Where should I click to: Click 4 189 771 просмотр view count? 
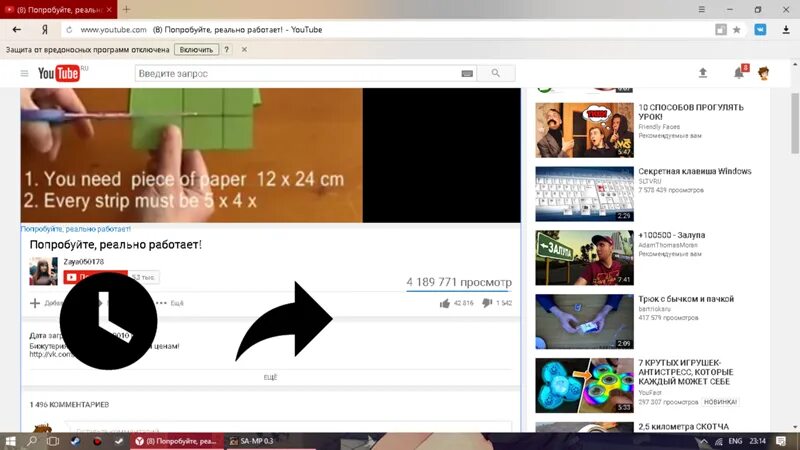point(459,282)
